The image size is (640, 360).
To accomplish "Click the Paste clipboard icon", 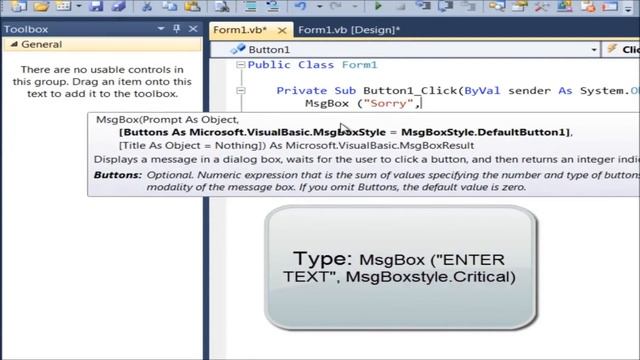I will (192, 6).
